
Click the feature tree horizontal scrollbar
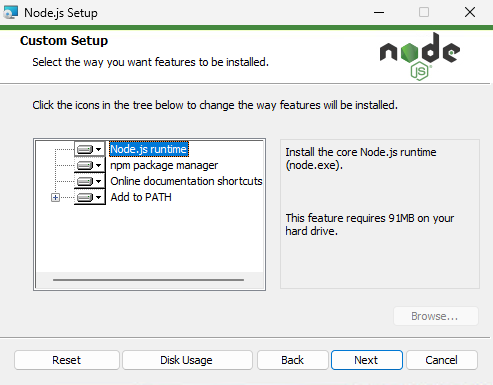(x=148, y=280)
